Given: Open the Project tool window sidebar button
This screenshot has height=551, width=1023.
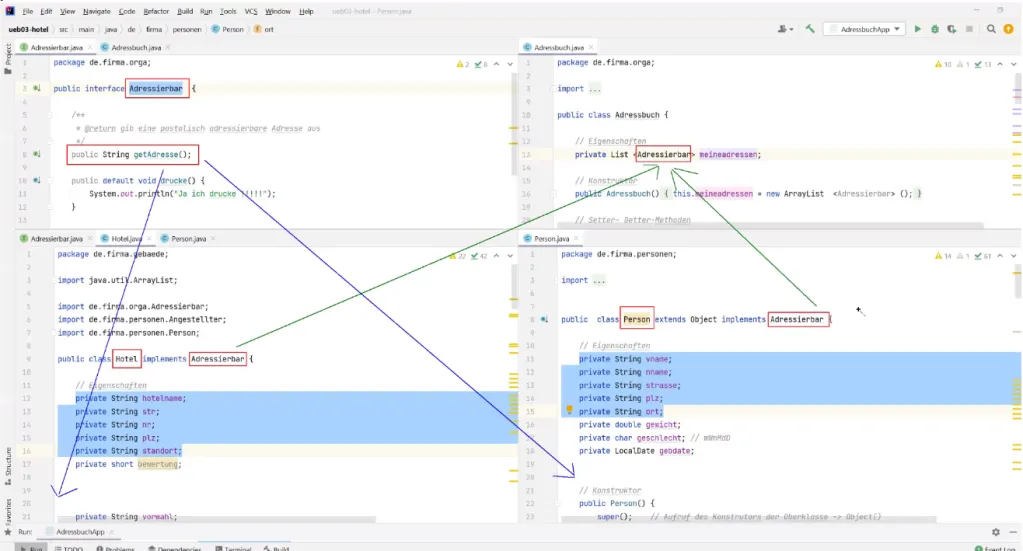Looking at the screenshot, I should pos(8,59).
